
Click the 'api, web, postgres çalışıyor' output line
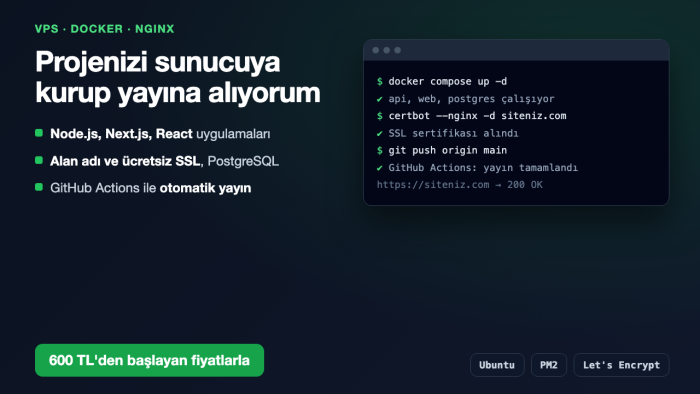click(x=471, y=99)
